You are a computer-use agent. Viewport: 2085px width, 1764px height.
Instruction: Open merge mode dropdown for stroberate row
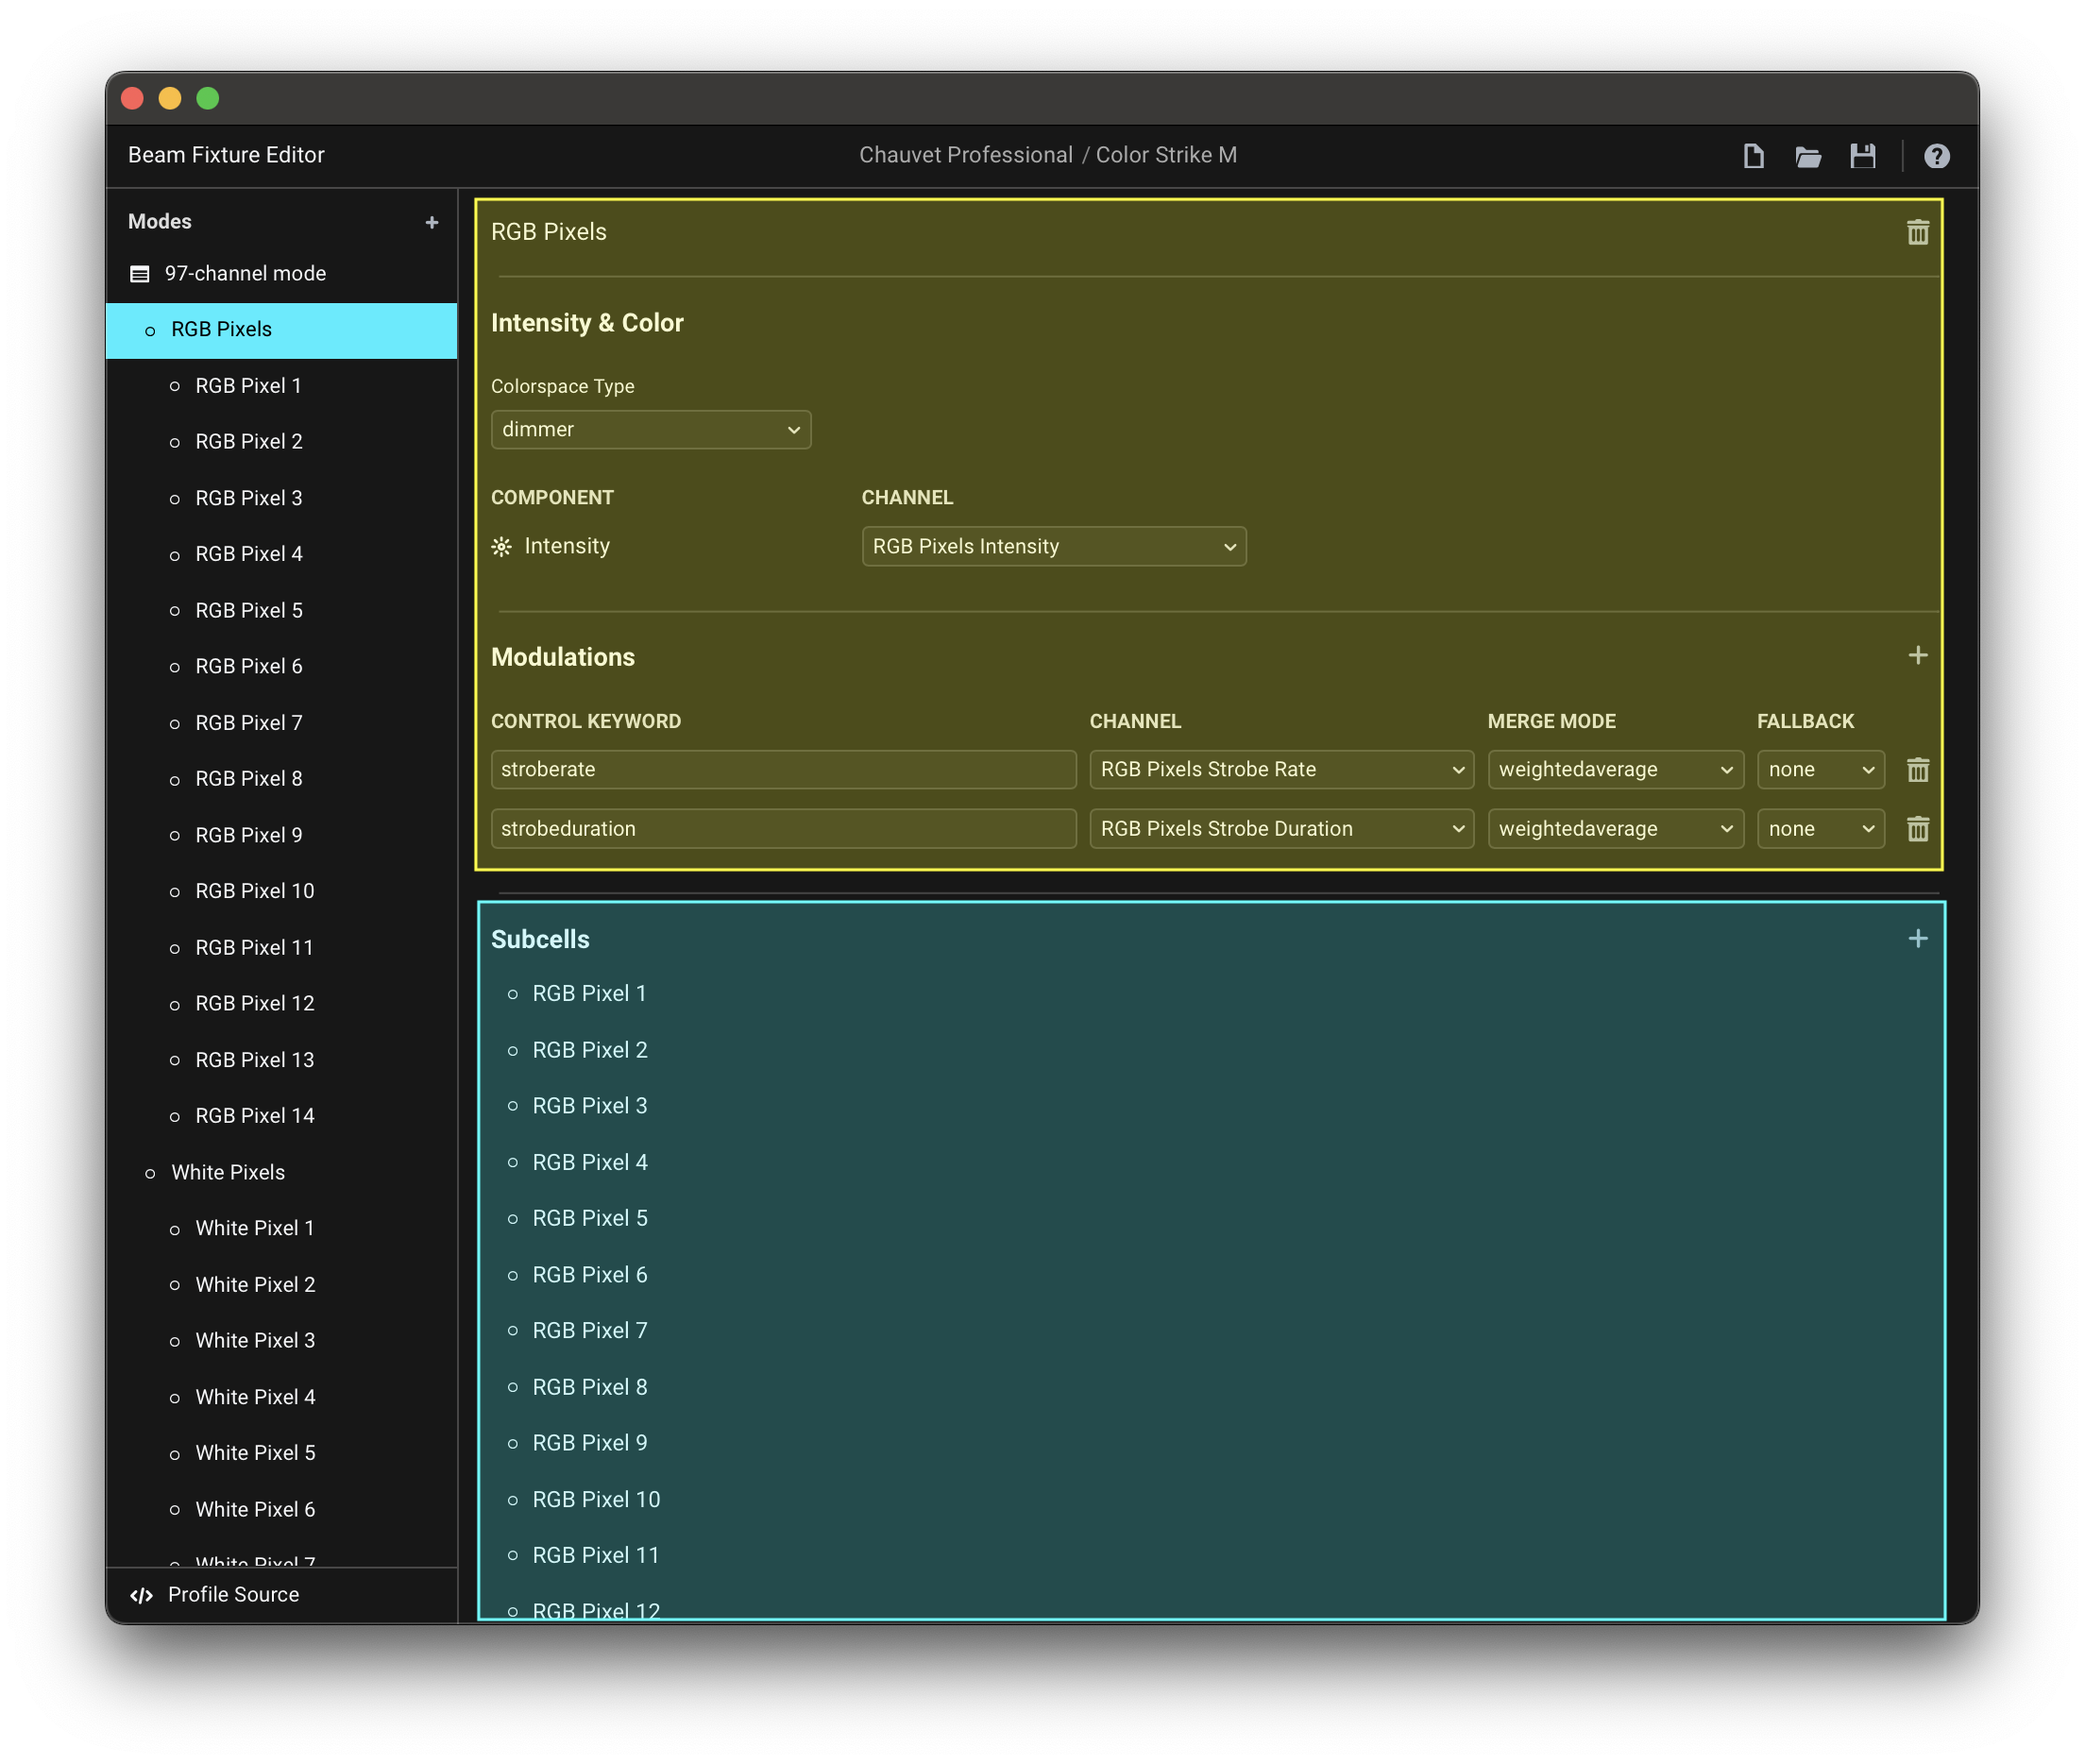tap(1615, 769)
